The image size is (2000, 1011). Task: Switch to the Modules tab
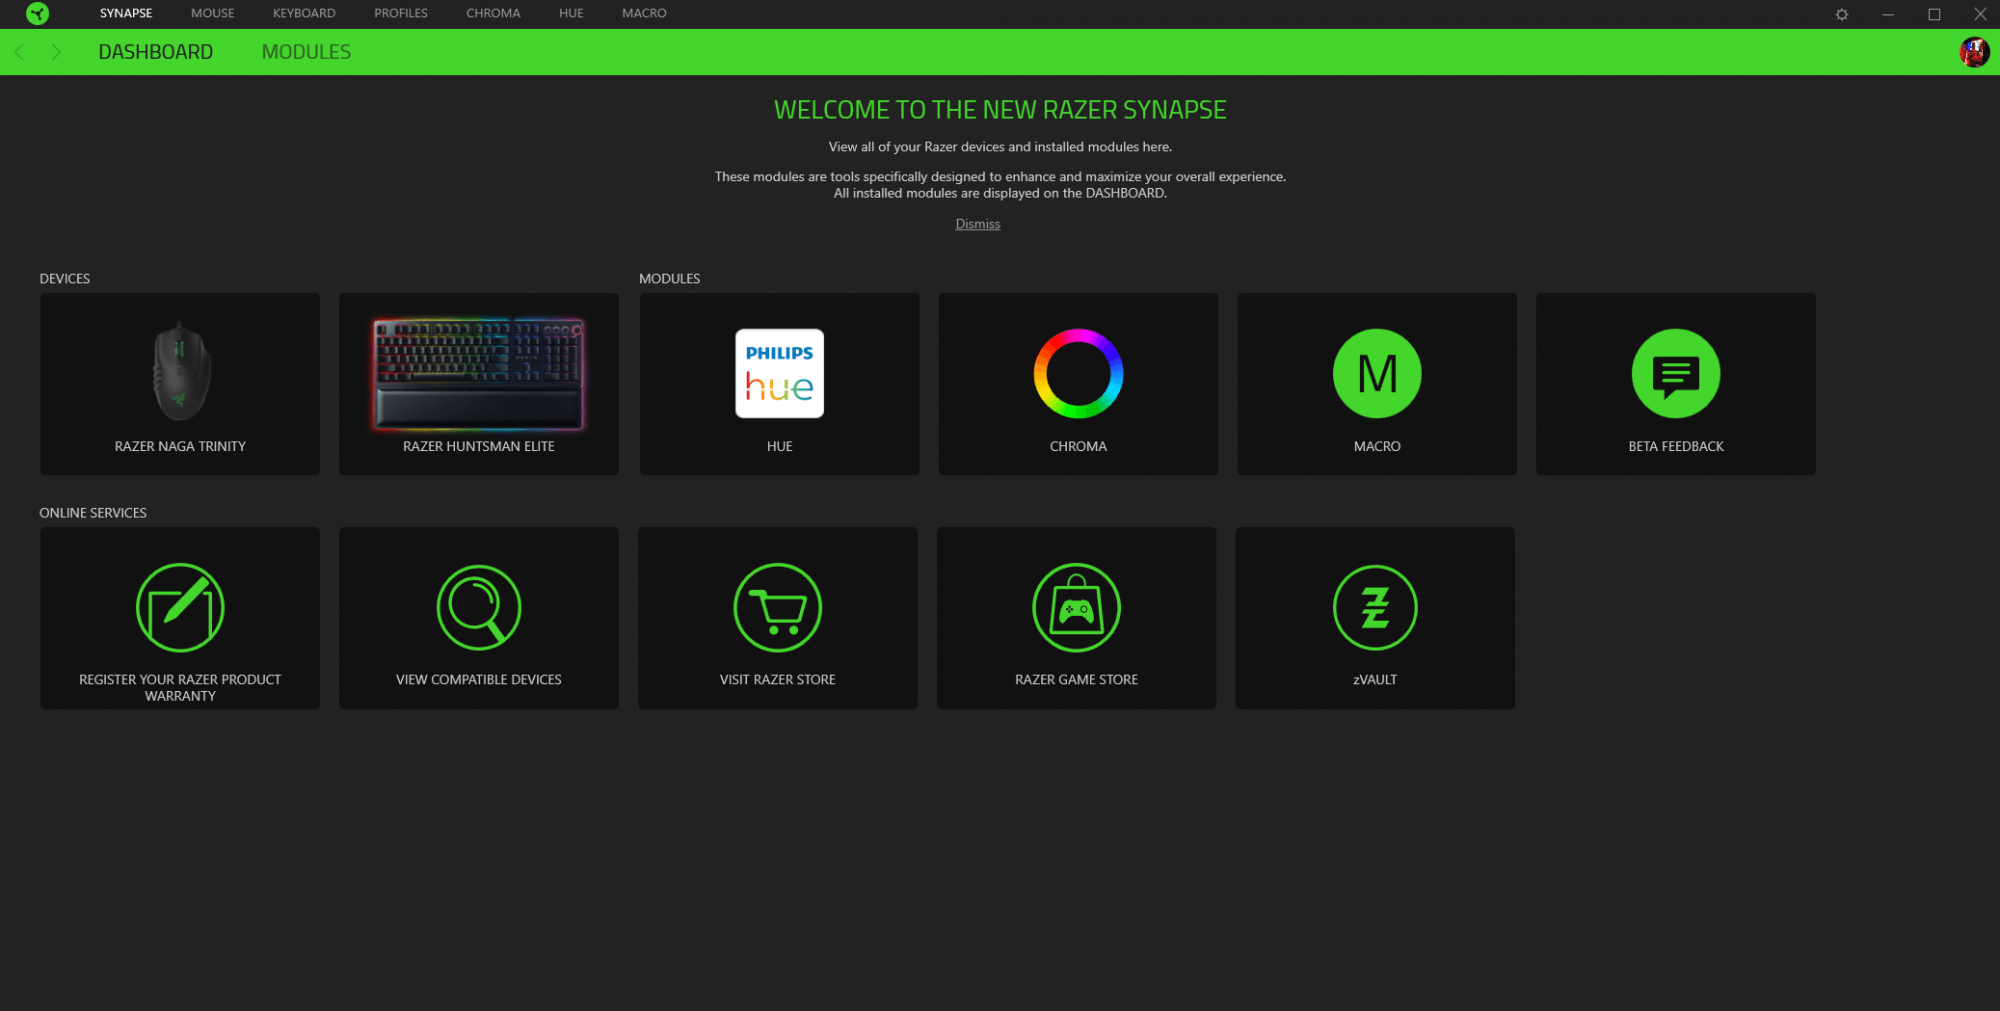(x=306, y=52)
